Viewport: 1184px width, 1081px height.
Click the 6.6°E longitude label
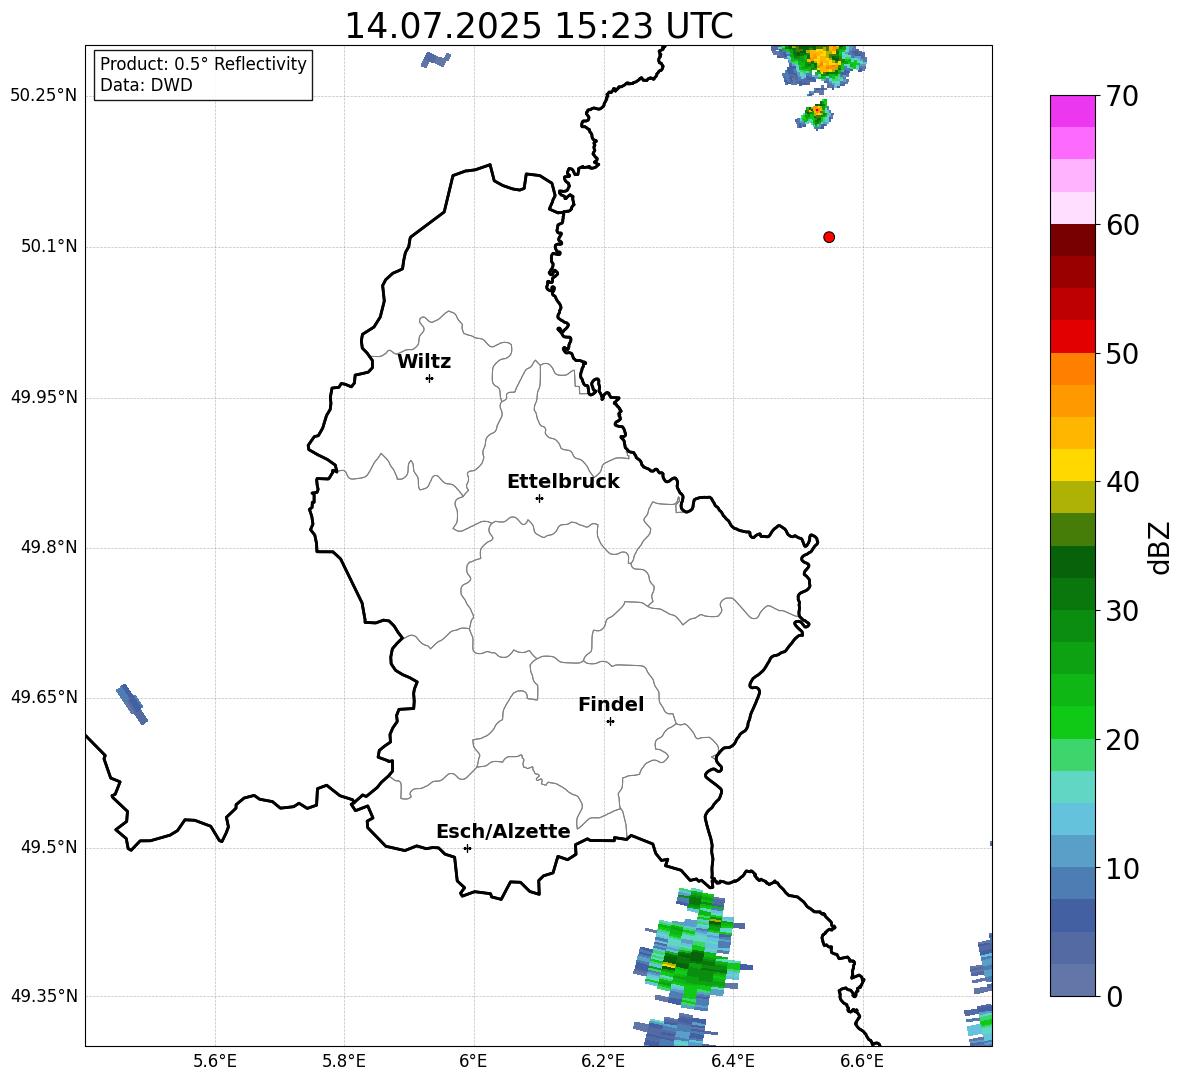tap(862, 1061)
